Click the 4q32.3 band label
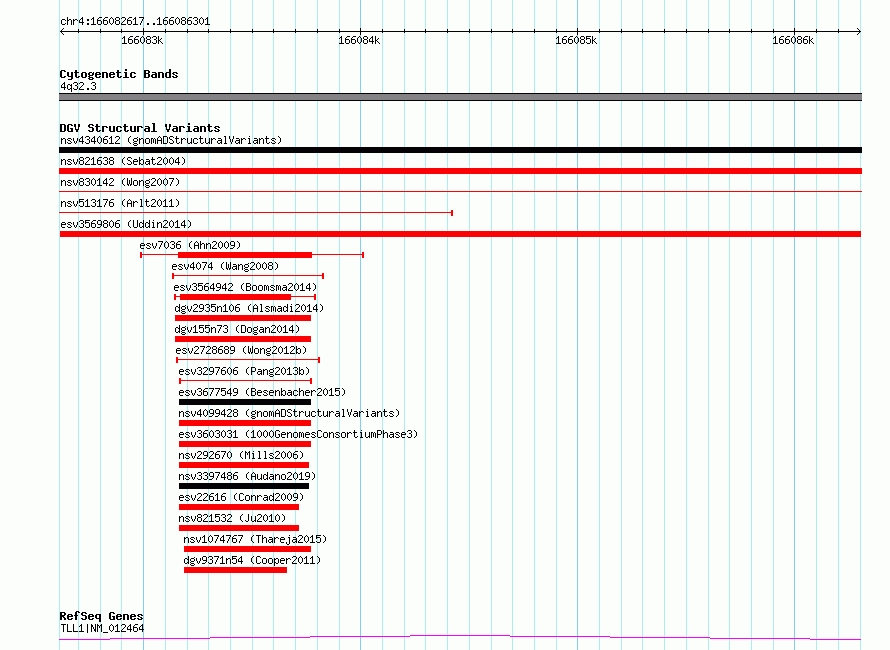 (x=78, y=86)
